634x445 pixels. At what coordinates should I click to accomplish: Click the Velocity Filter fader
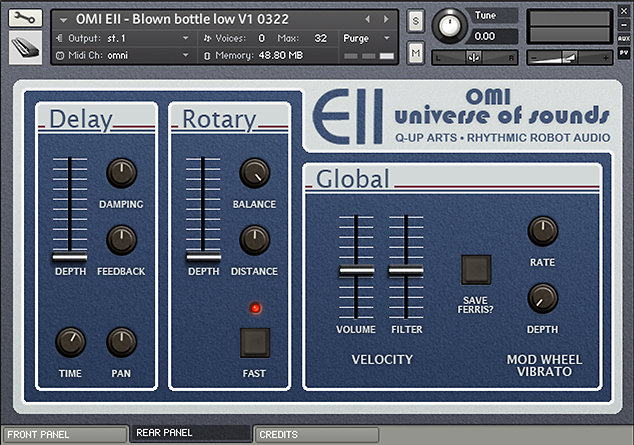406,271
